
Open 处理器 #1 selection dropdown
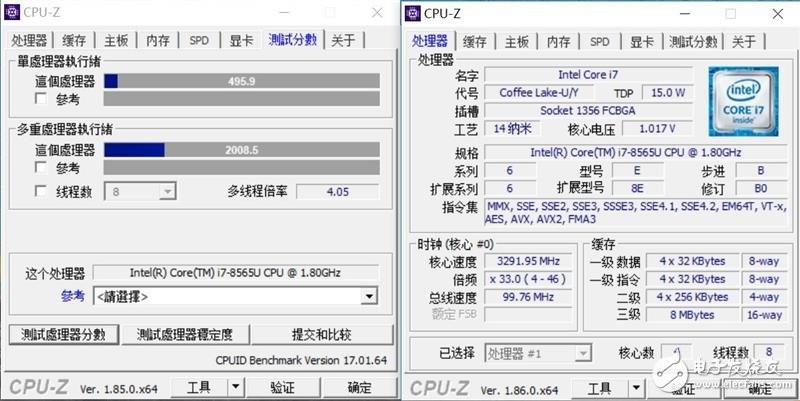coord(538,353)
